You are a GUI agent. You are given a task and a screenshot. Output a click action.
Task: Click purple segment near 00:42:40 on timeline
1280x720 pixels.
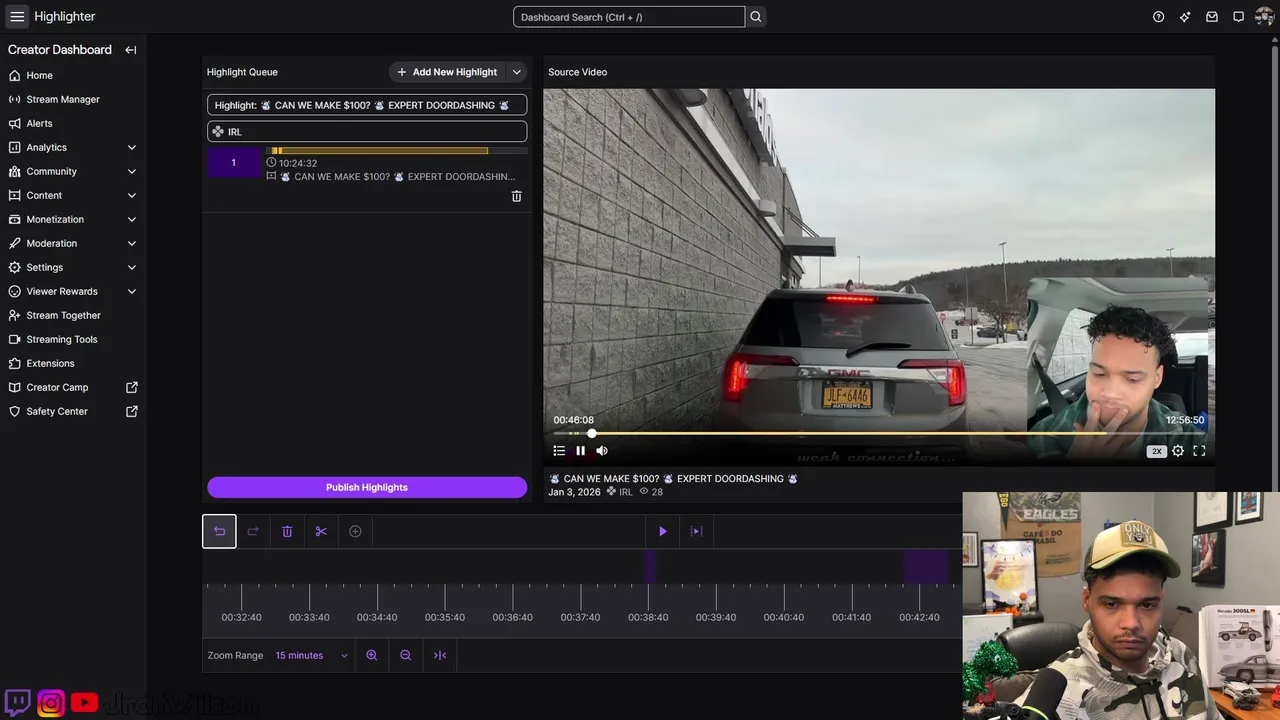(926, 567)
